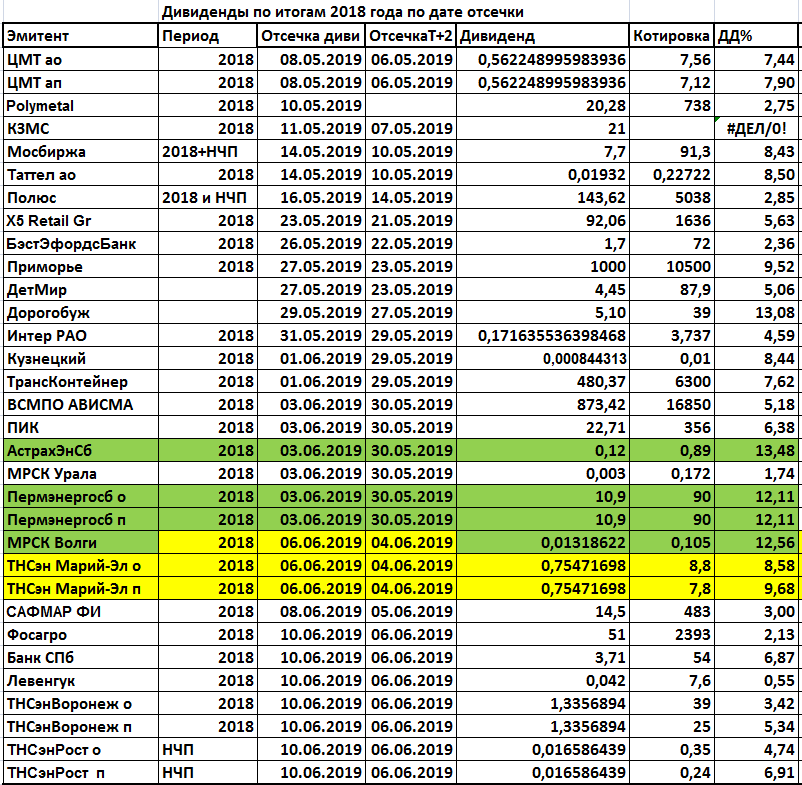
Task: Click the 'ДетМир' issuer cell
Action: point(81,289)
